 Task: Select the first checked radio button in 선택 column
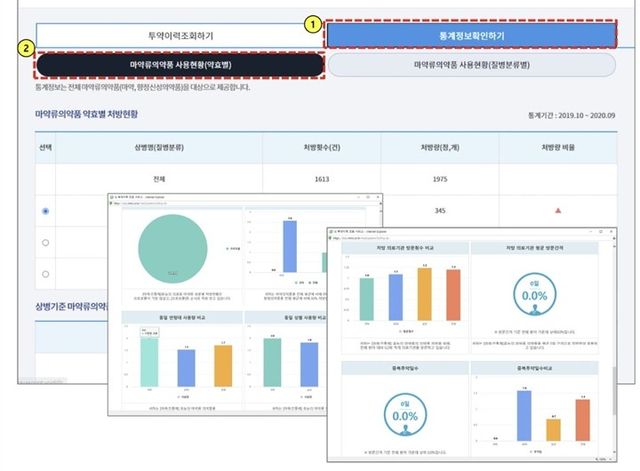46,212
